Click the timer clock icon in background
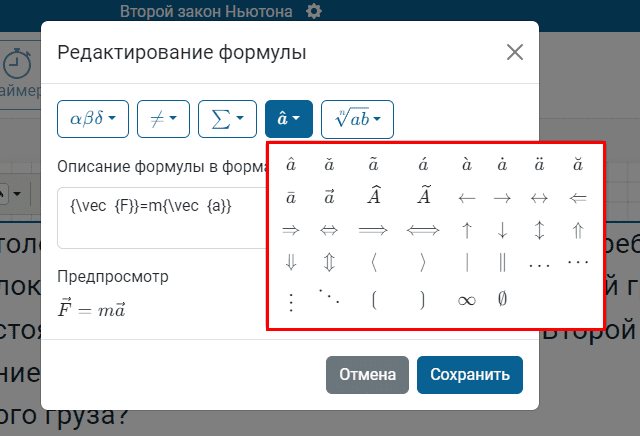The height and width of the screenshot is (436, 640). point(17,64)
